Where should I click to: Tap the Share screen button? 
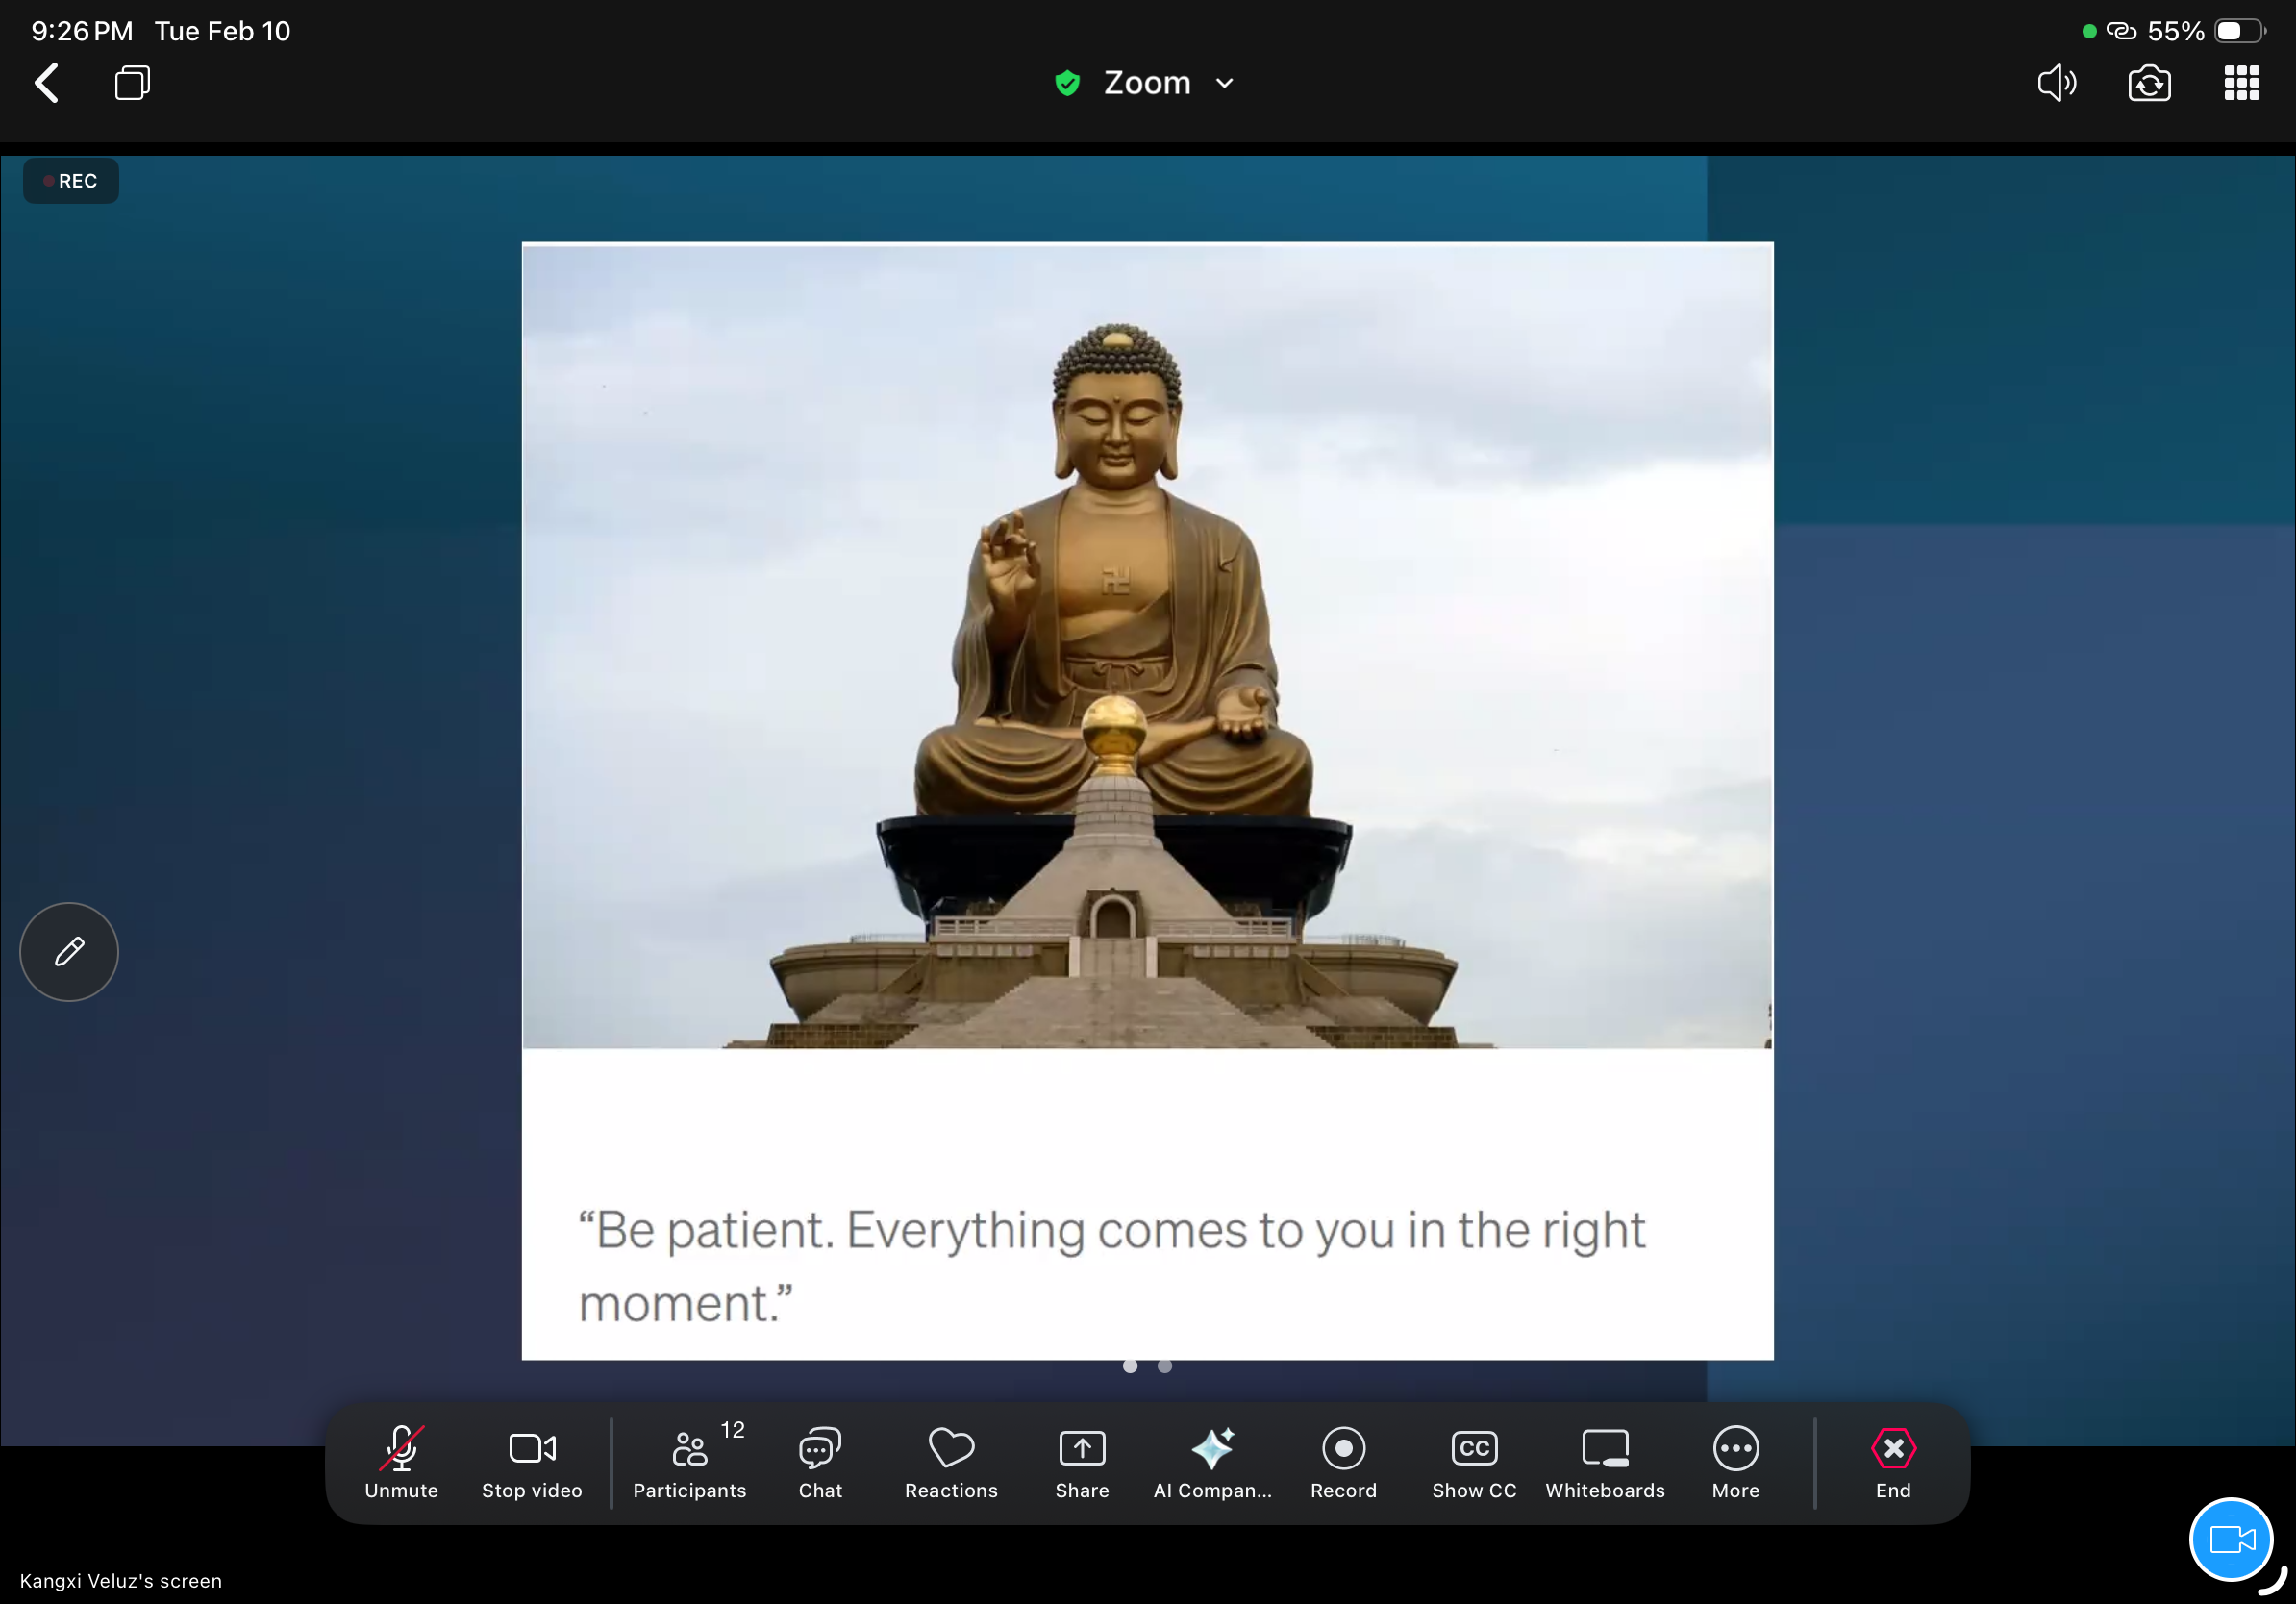click(1082, 1461)
